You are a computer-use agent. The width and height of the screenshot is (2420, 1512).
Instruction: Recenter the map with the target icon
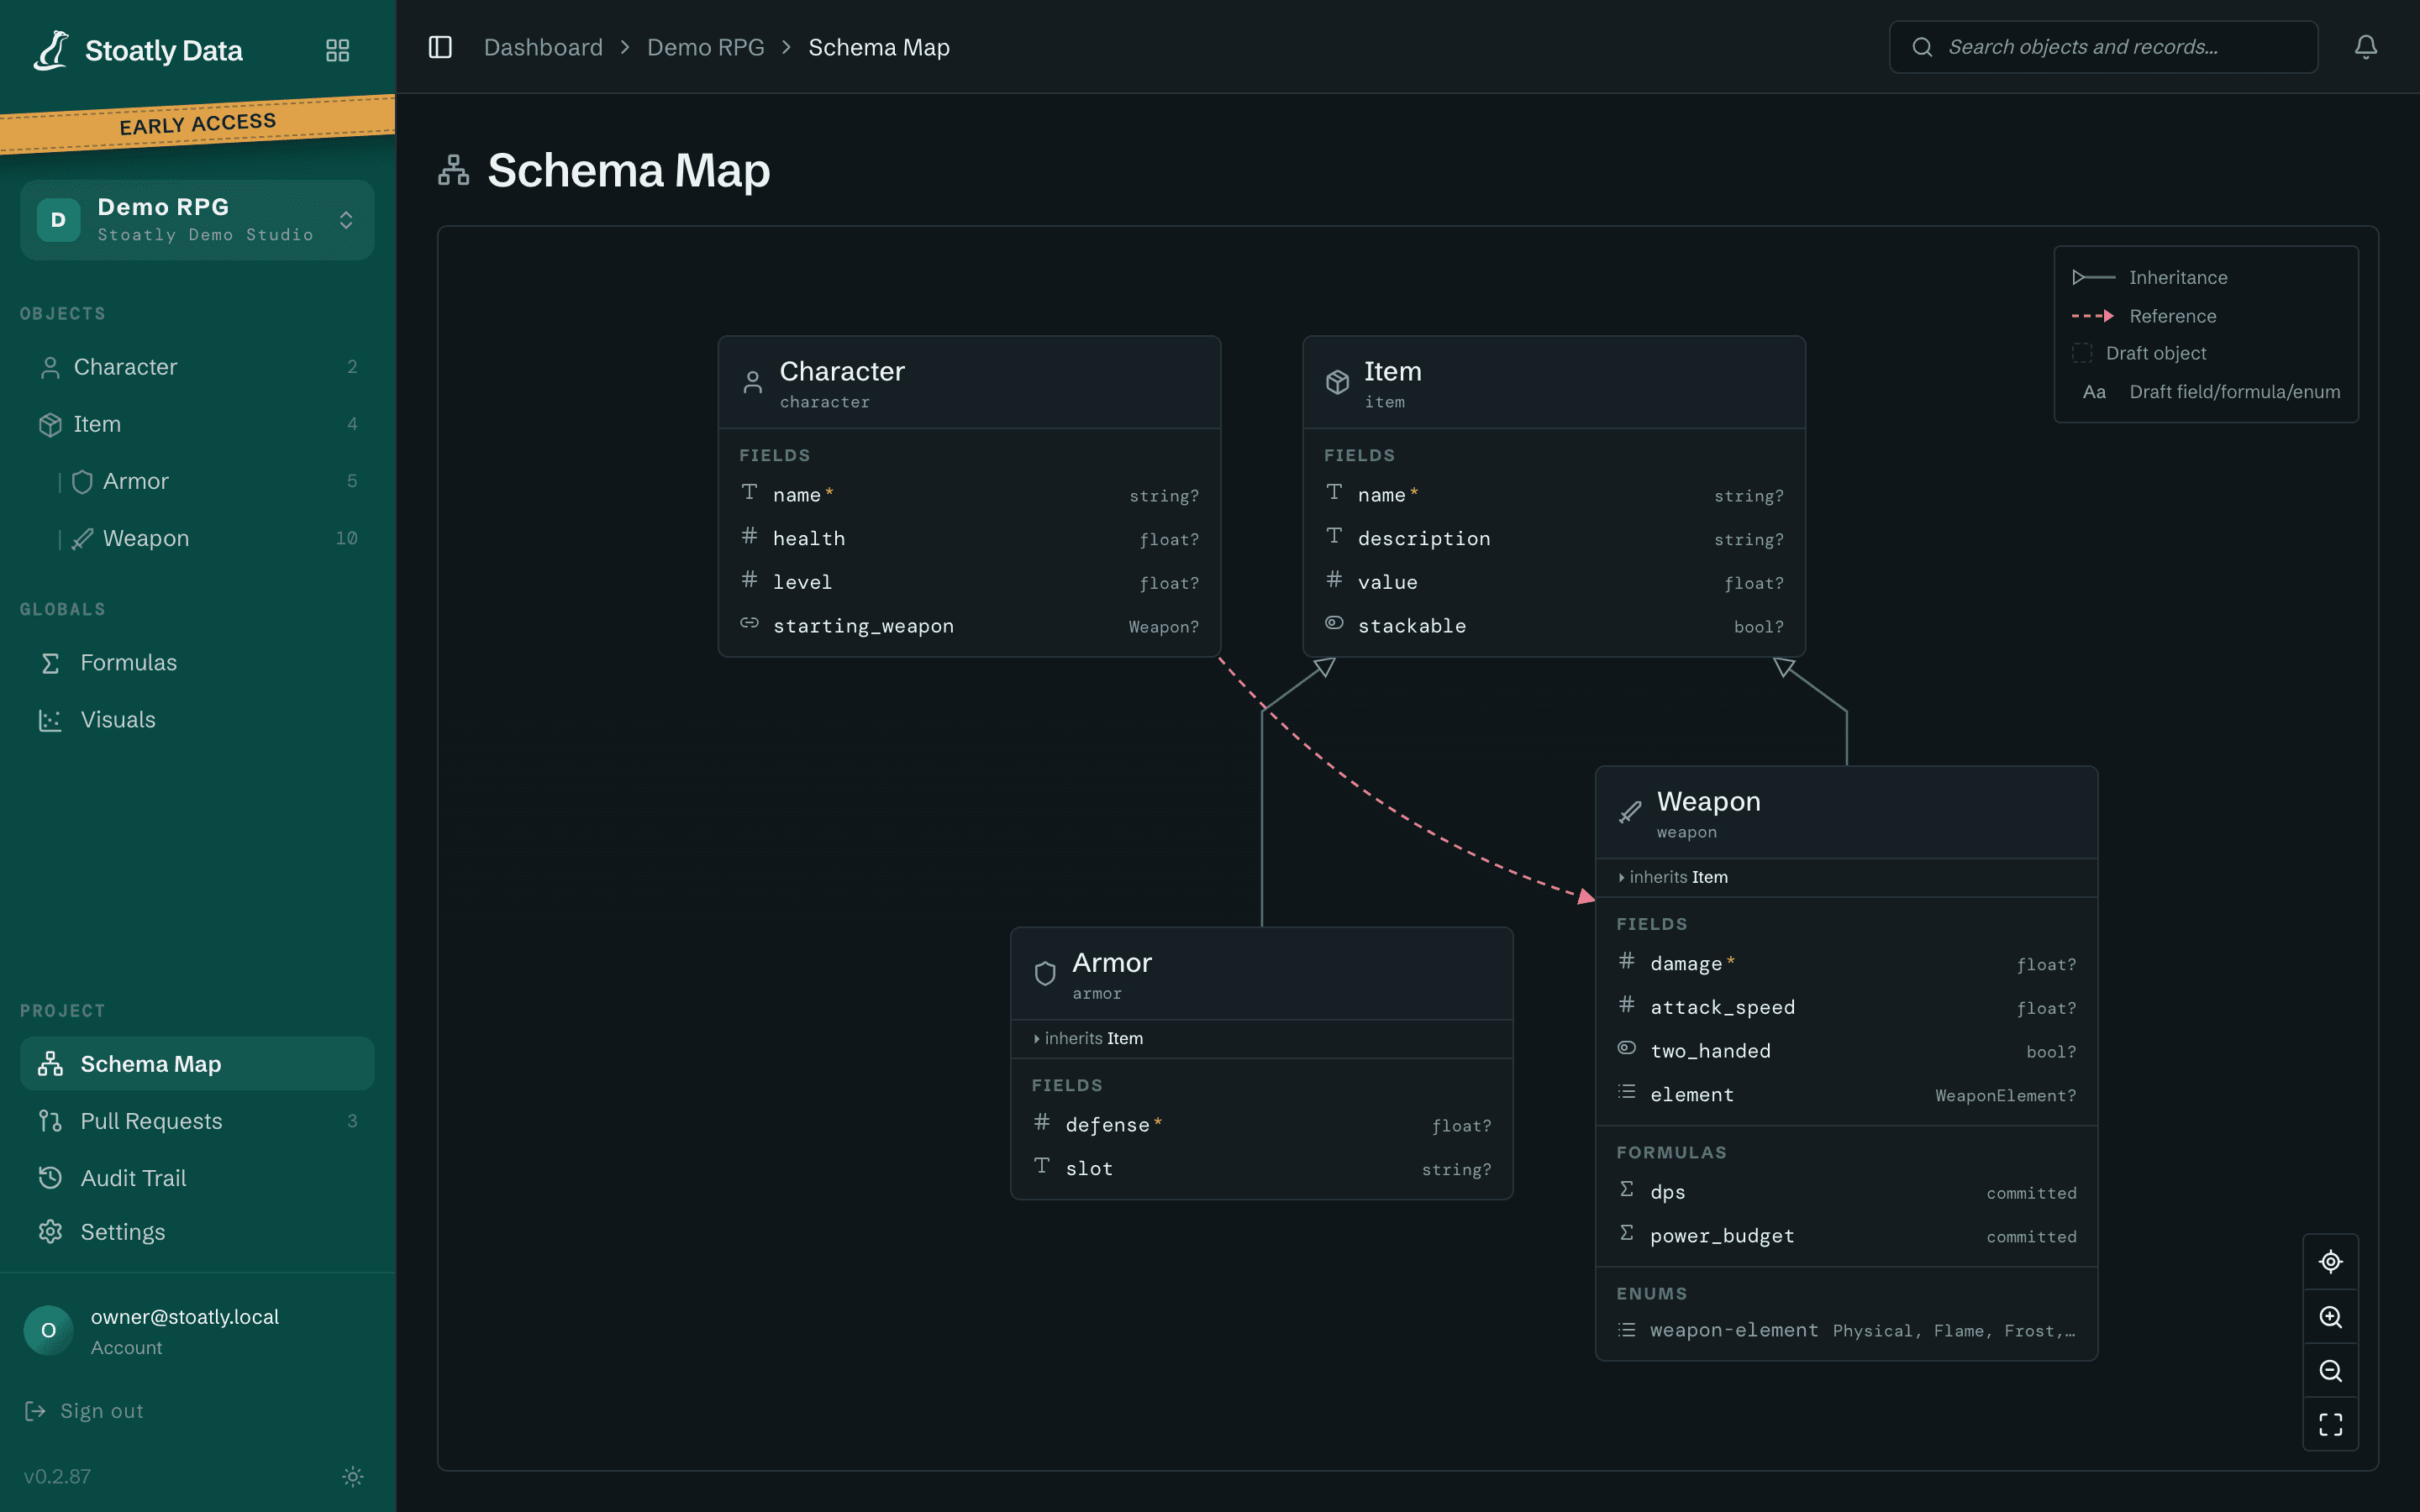click(x=2330, y=1262)
